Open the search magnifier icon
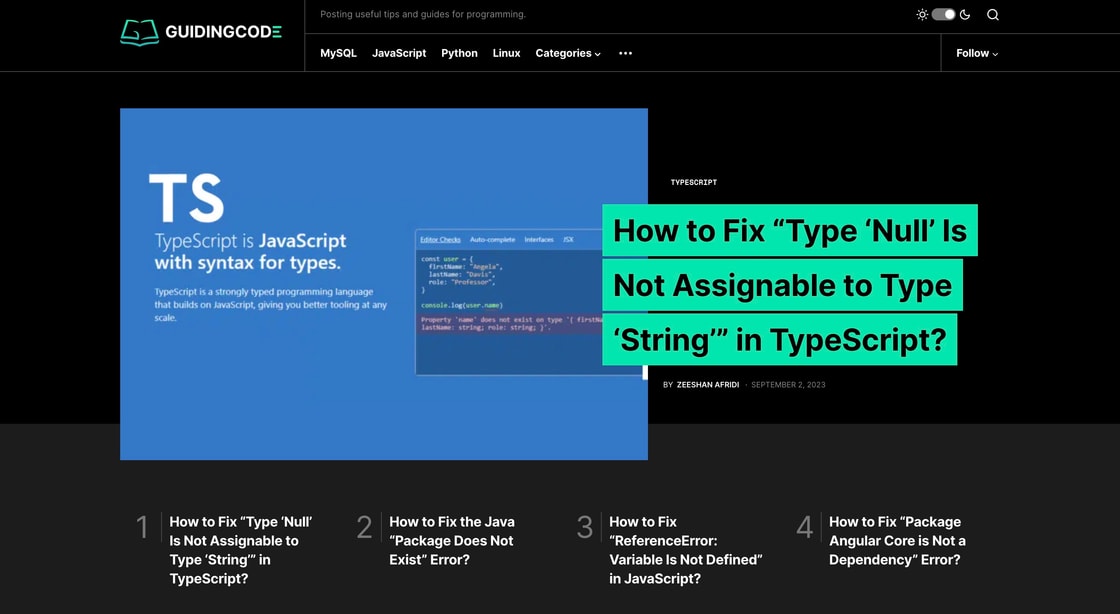The width and height of the screenshot is (1120, 614). (x=992, y=15)
